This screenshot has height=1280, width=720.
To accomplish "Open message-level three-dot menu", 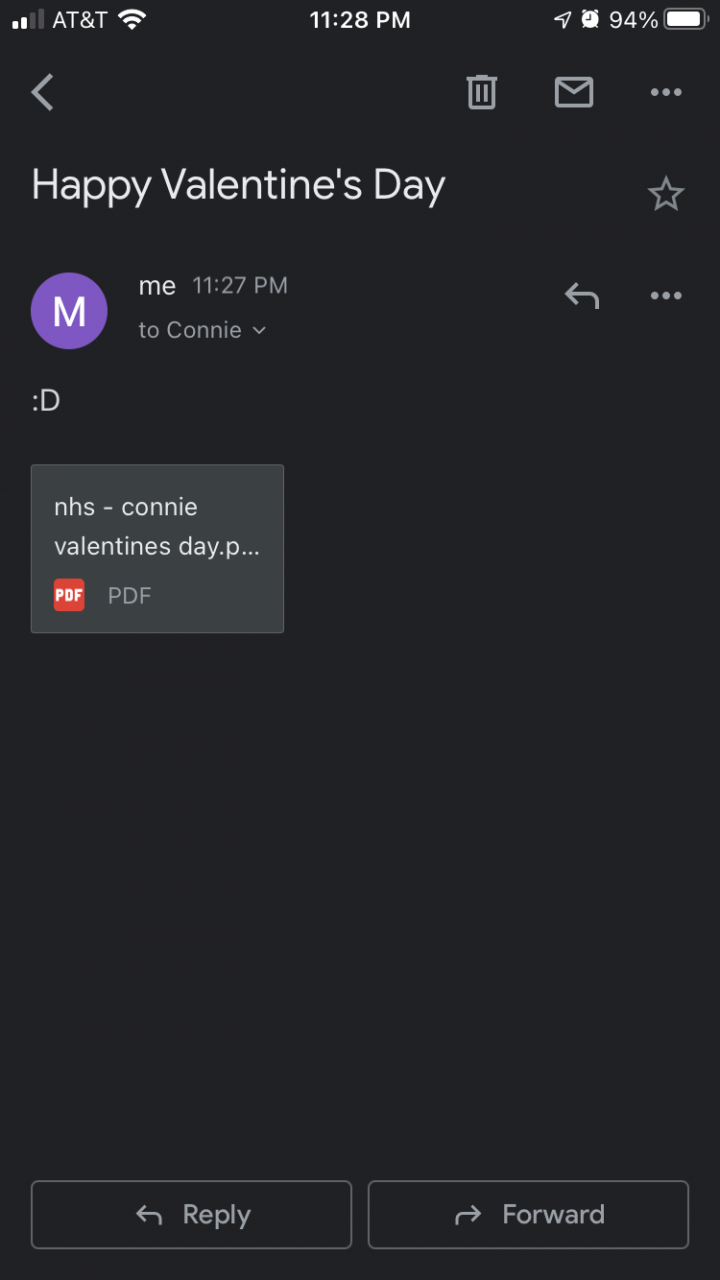I will pos(666,296).
